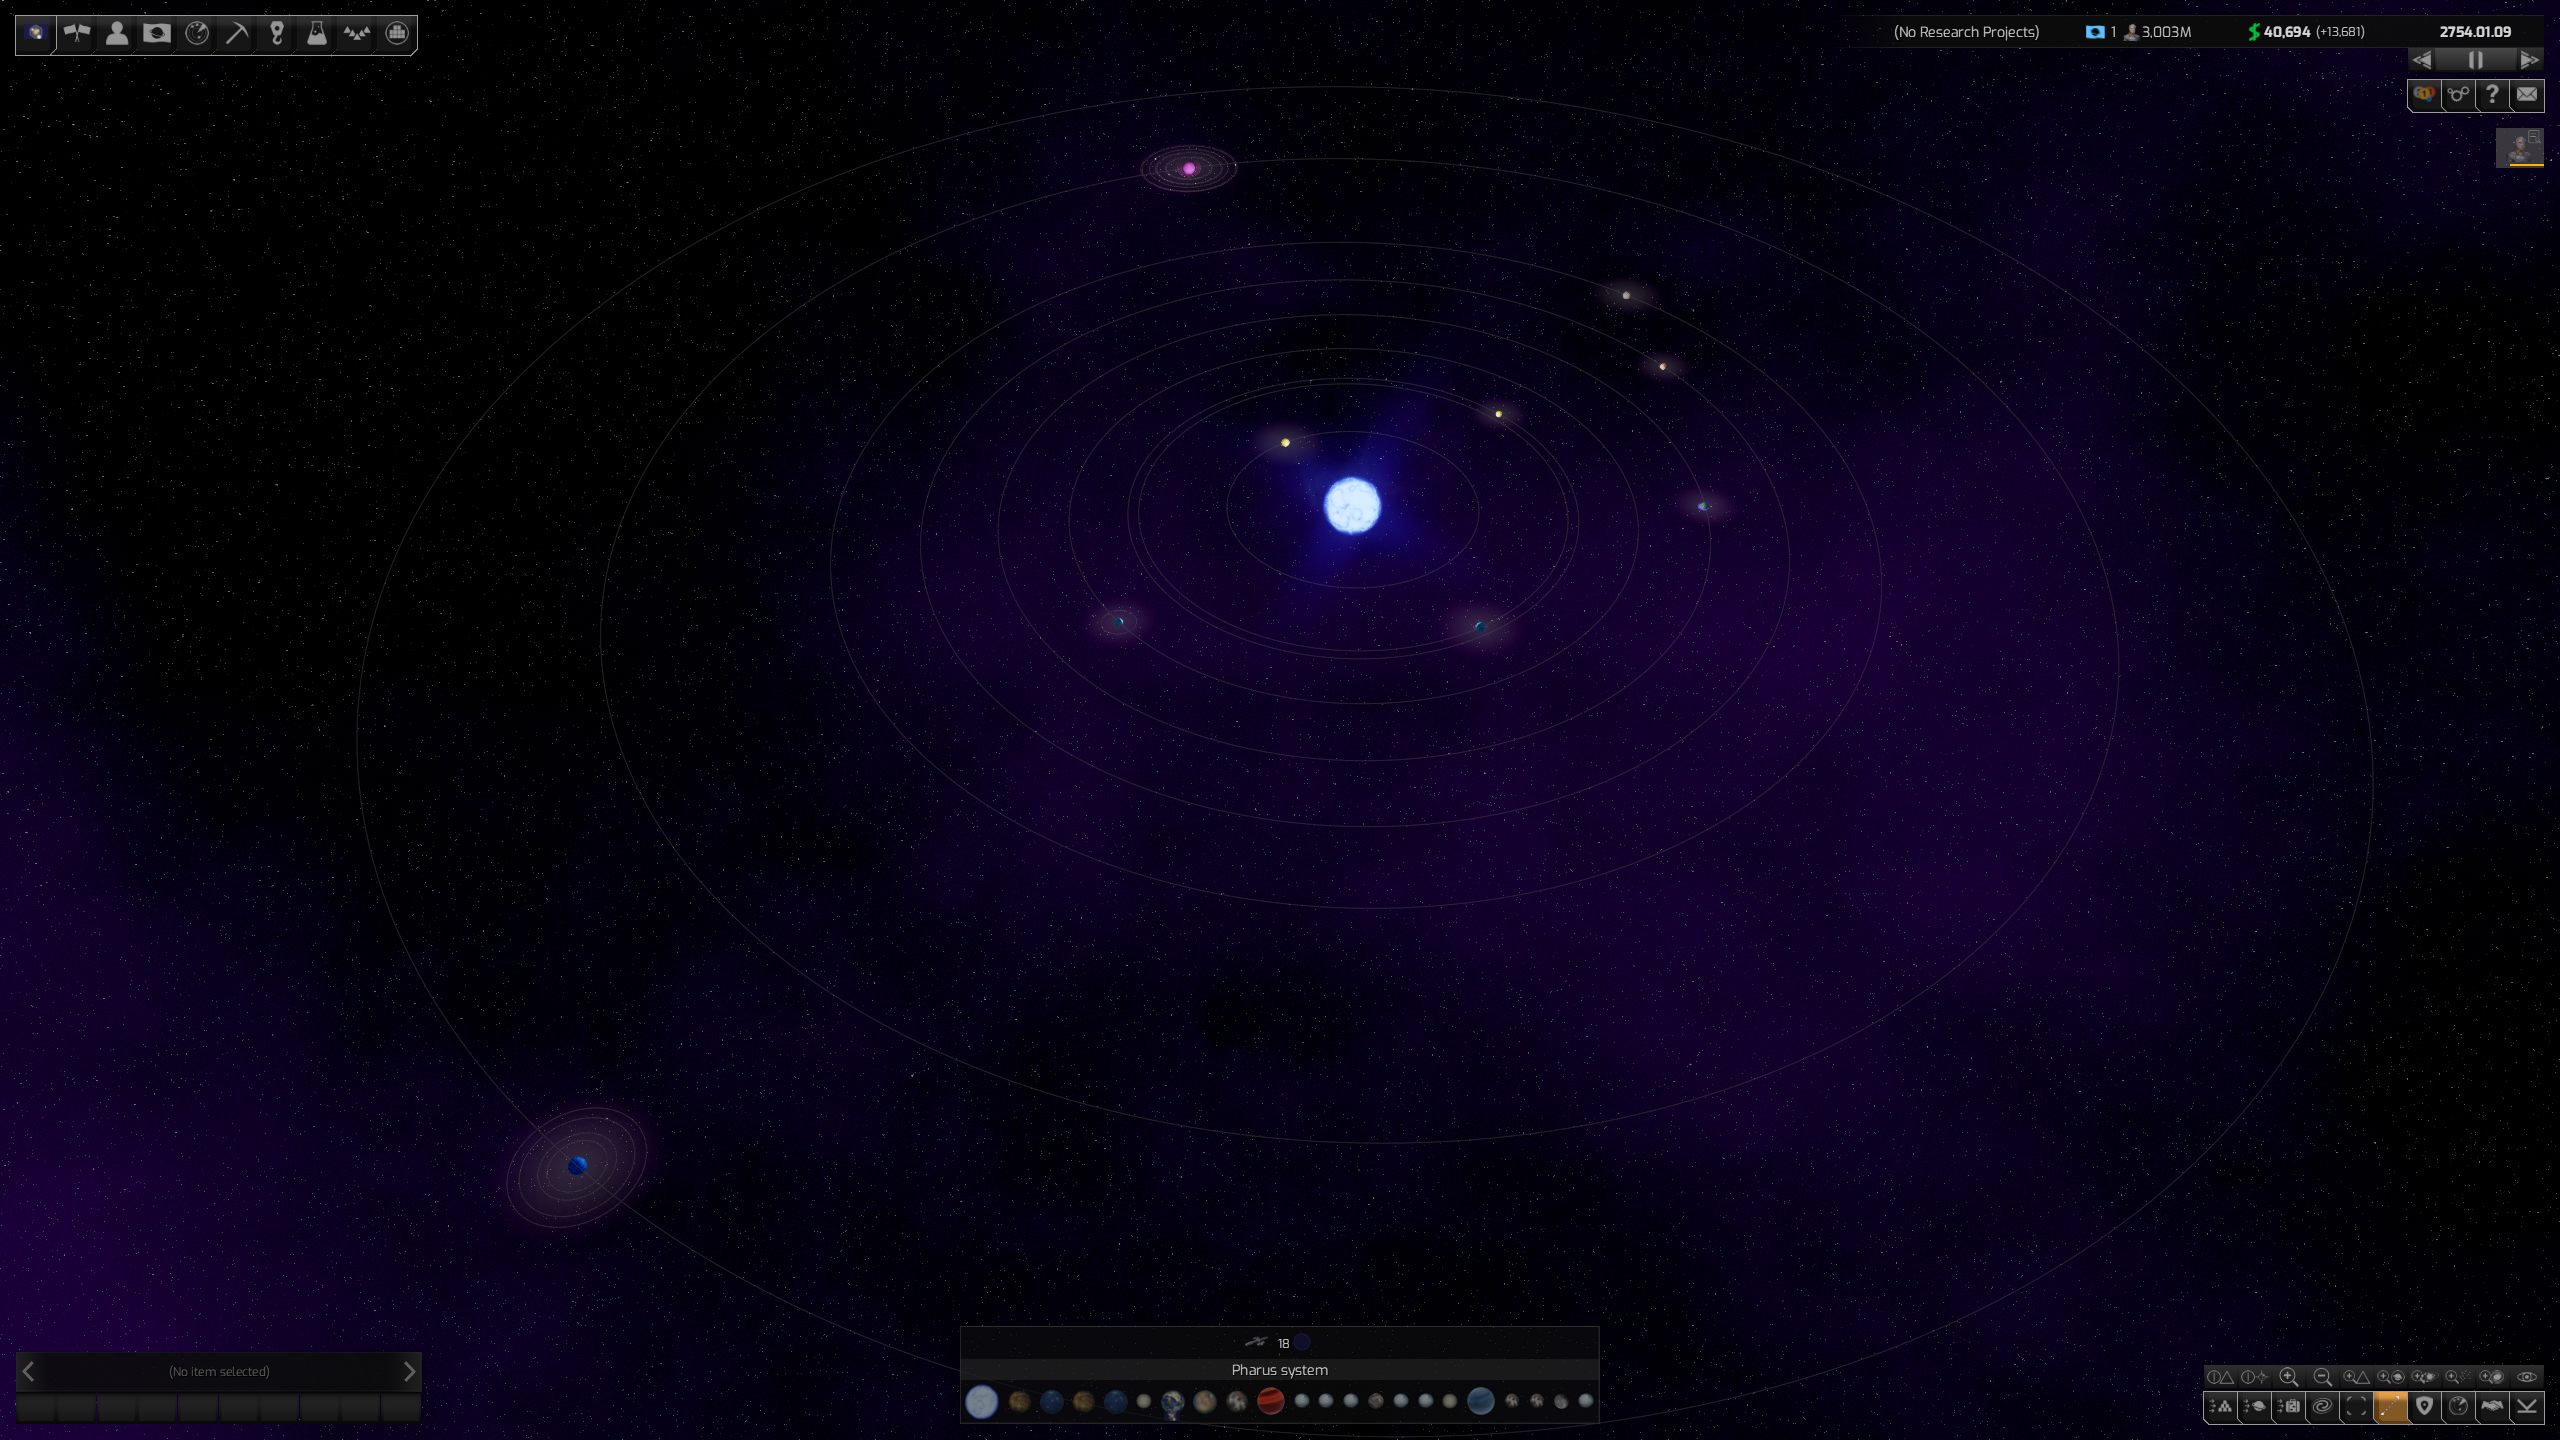Select the blue-white star on map
The image size is (2560, 1440).
pos(1352,506)
